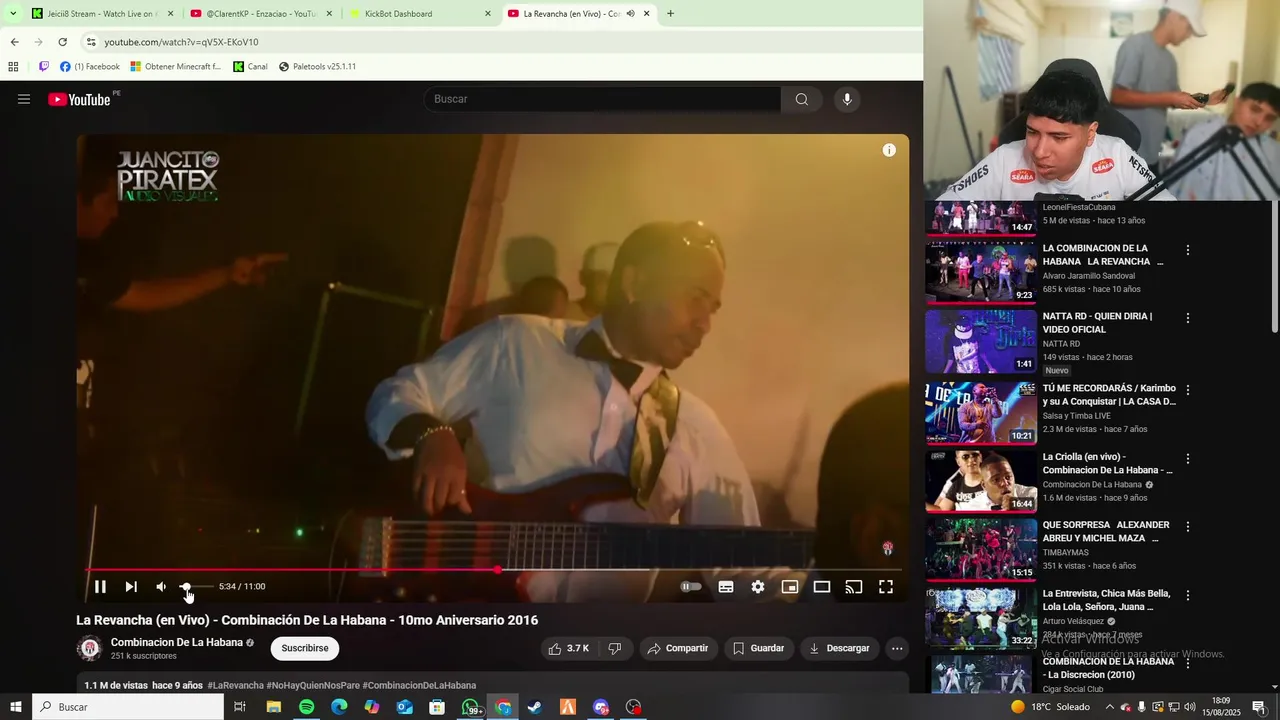
Task: Click Guardar to save video
Action: coord(758,648)
